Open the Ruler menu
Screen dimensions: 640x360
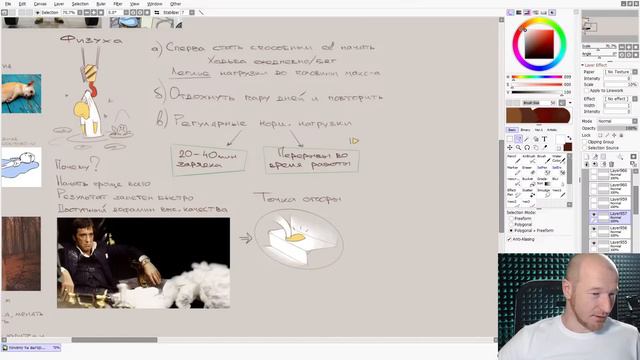pos(101,4)
